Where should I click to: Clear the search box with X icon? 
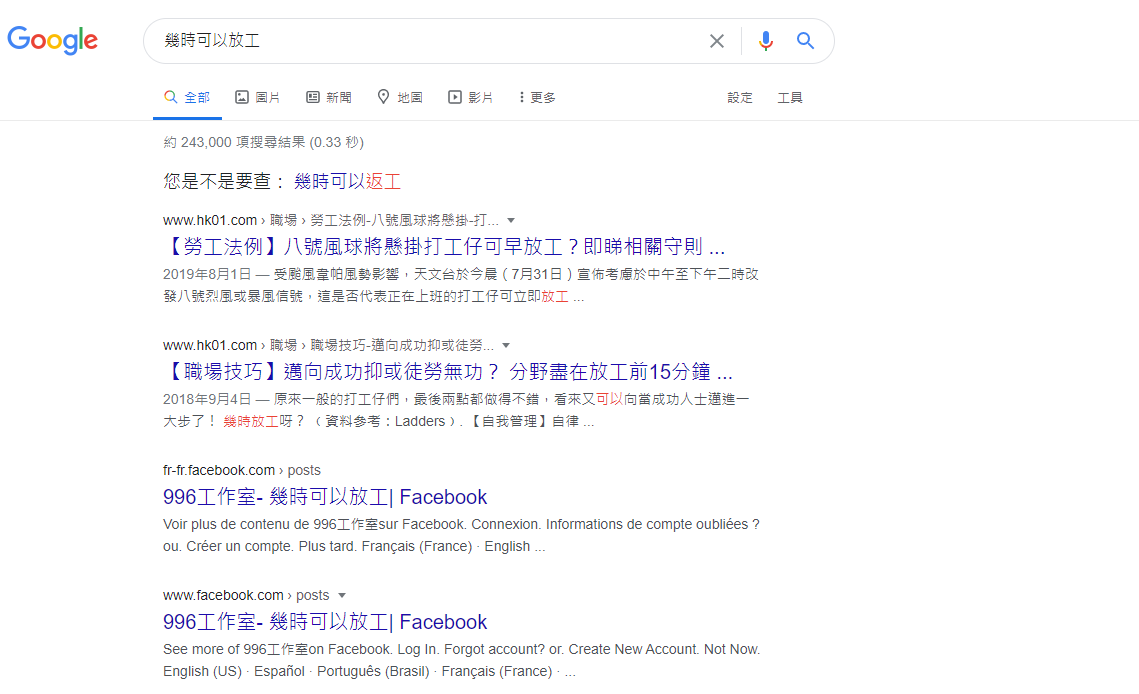coord(717,41)
